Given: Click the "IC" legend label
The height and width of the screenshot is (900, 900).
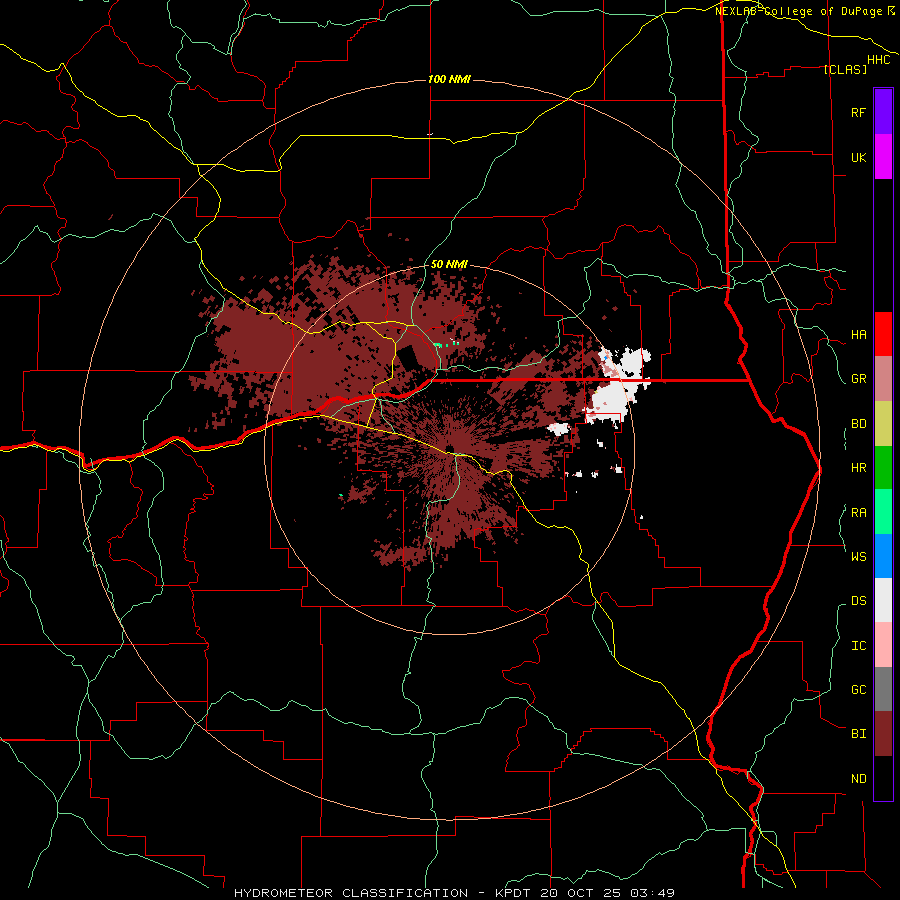Looking at the screenshot, I should tap(858, 646).
